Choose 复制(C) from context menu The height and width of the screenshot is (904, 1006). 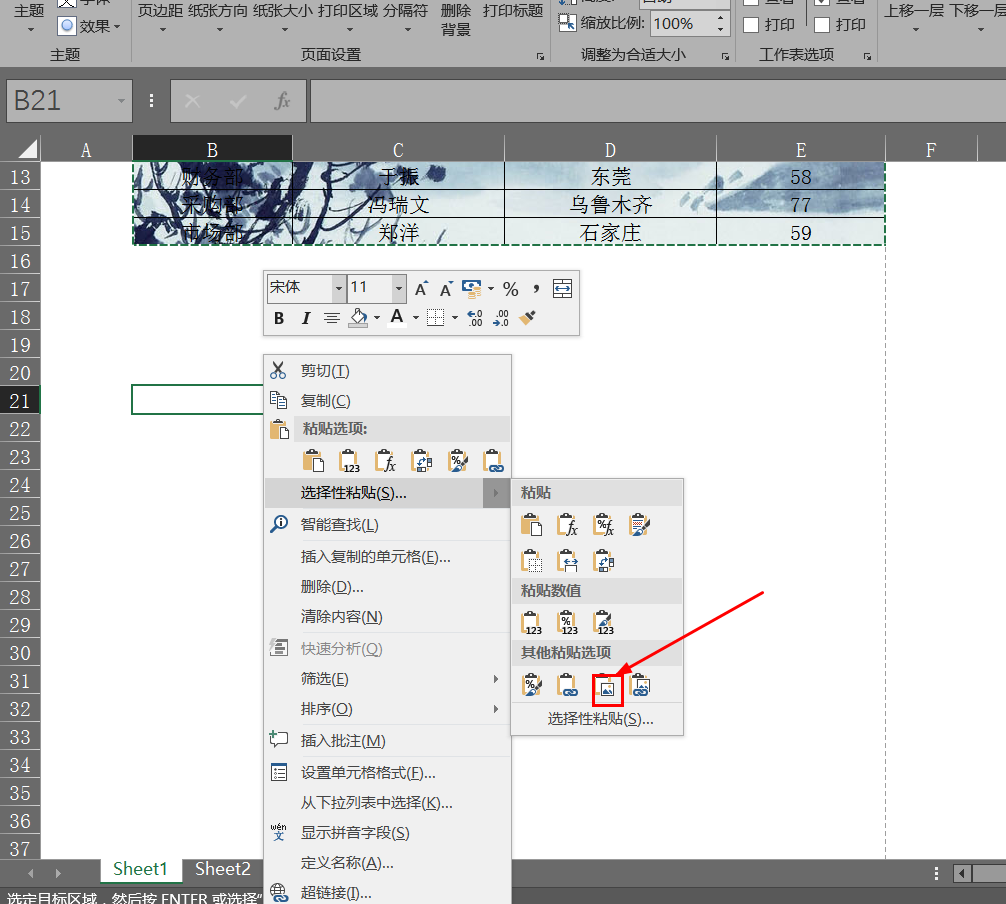pyautogui.click(x=388, y=400)
